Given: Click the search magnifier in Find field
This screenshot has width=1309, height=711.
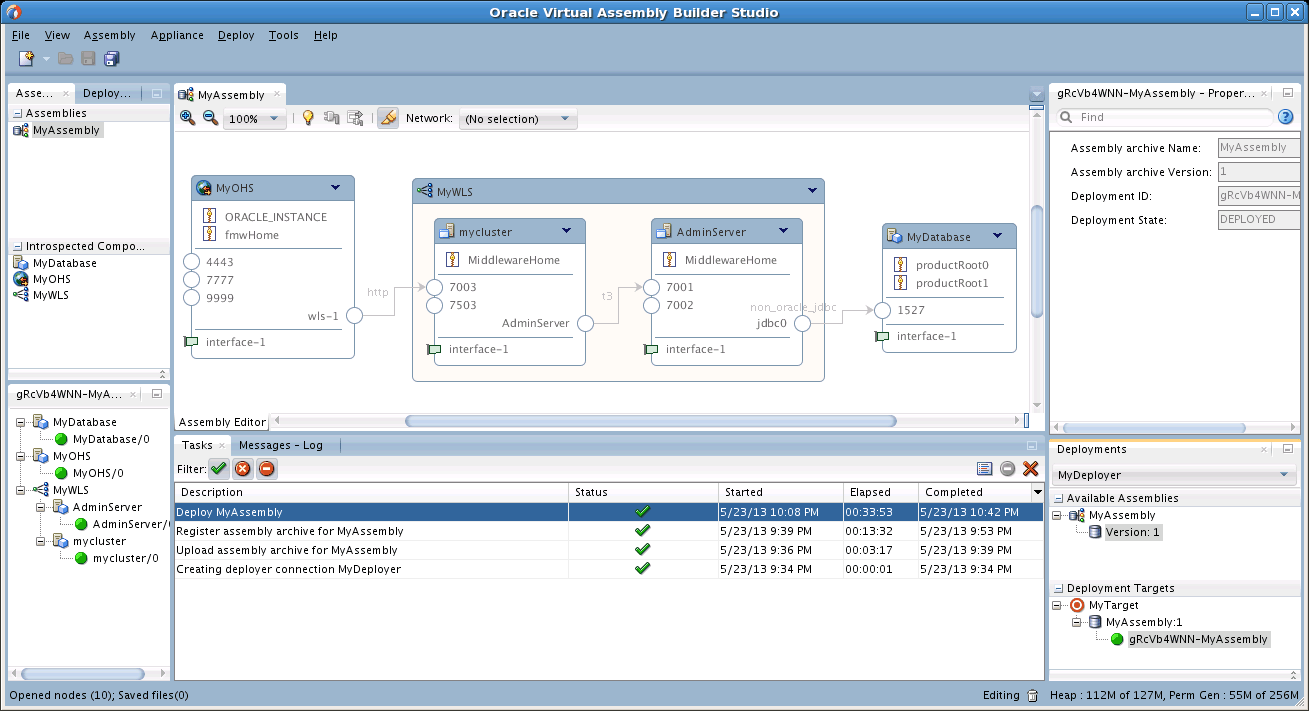Looking at the screenshot, I should pos(1067,117).
